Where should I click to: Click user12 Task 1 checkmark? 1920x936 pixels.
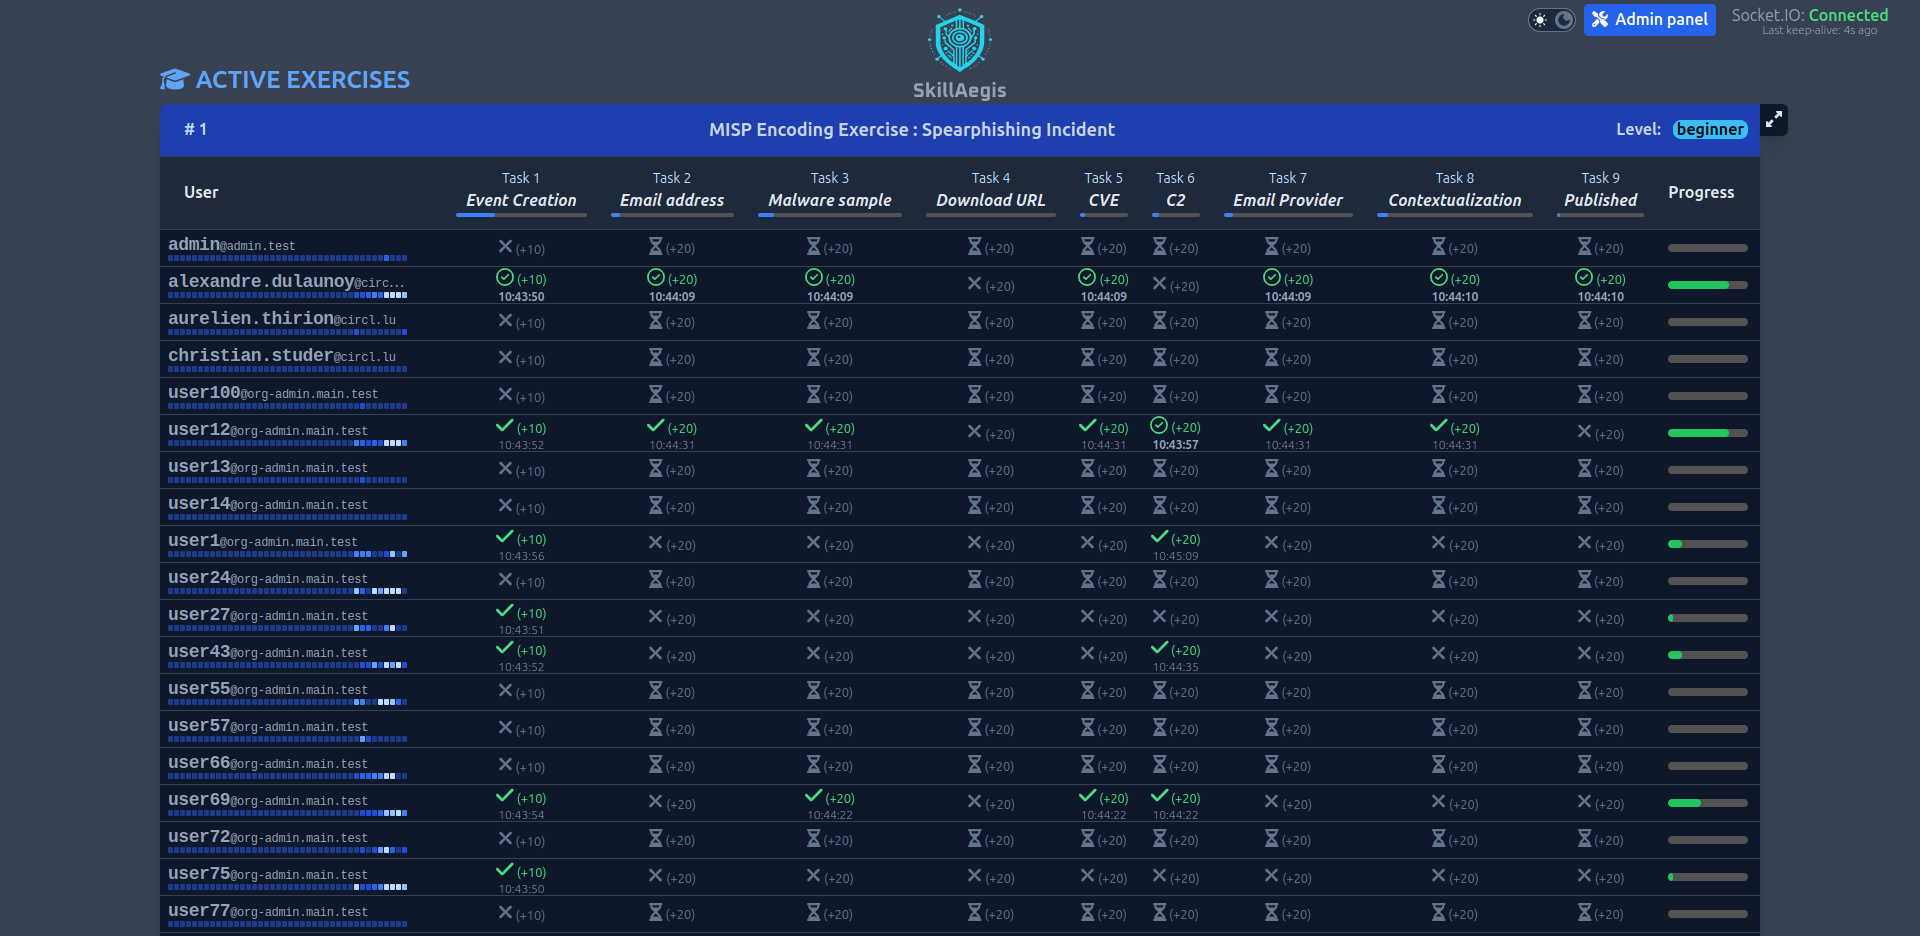tap(505, 426)
